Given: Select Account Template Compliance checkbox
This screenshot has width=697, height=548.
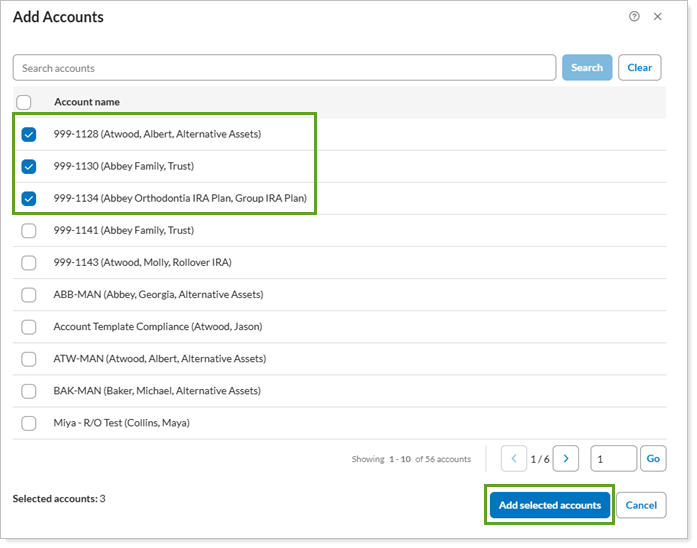Looking at the screenshot, I should [x=29, y=327].
